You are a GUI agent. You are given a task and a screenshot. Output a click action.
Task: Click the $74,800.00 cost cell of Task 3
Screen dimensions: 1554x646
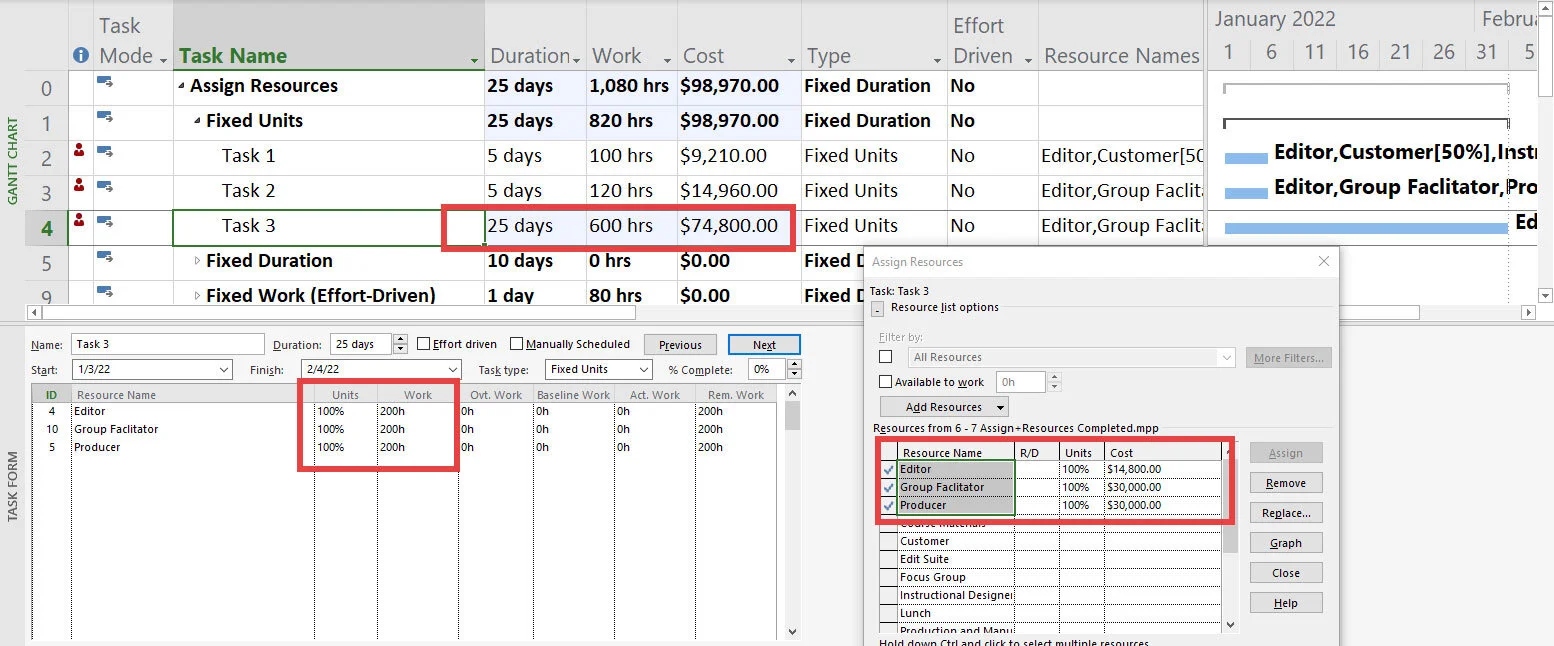pos(737,226)
